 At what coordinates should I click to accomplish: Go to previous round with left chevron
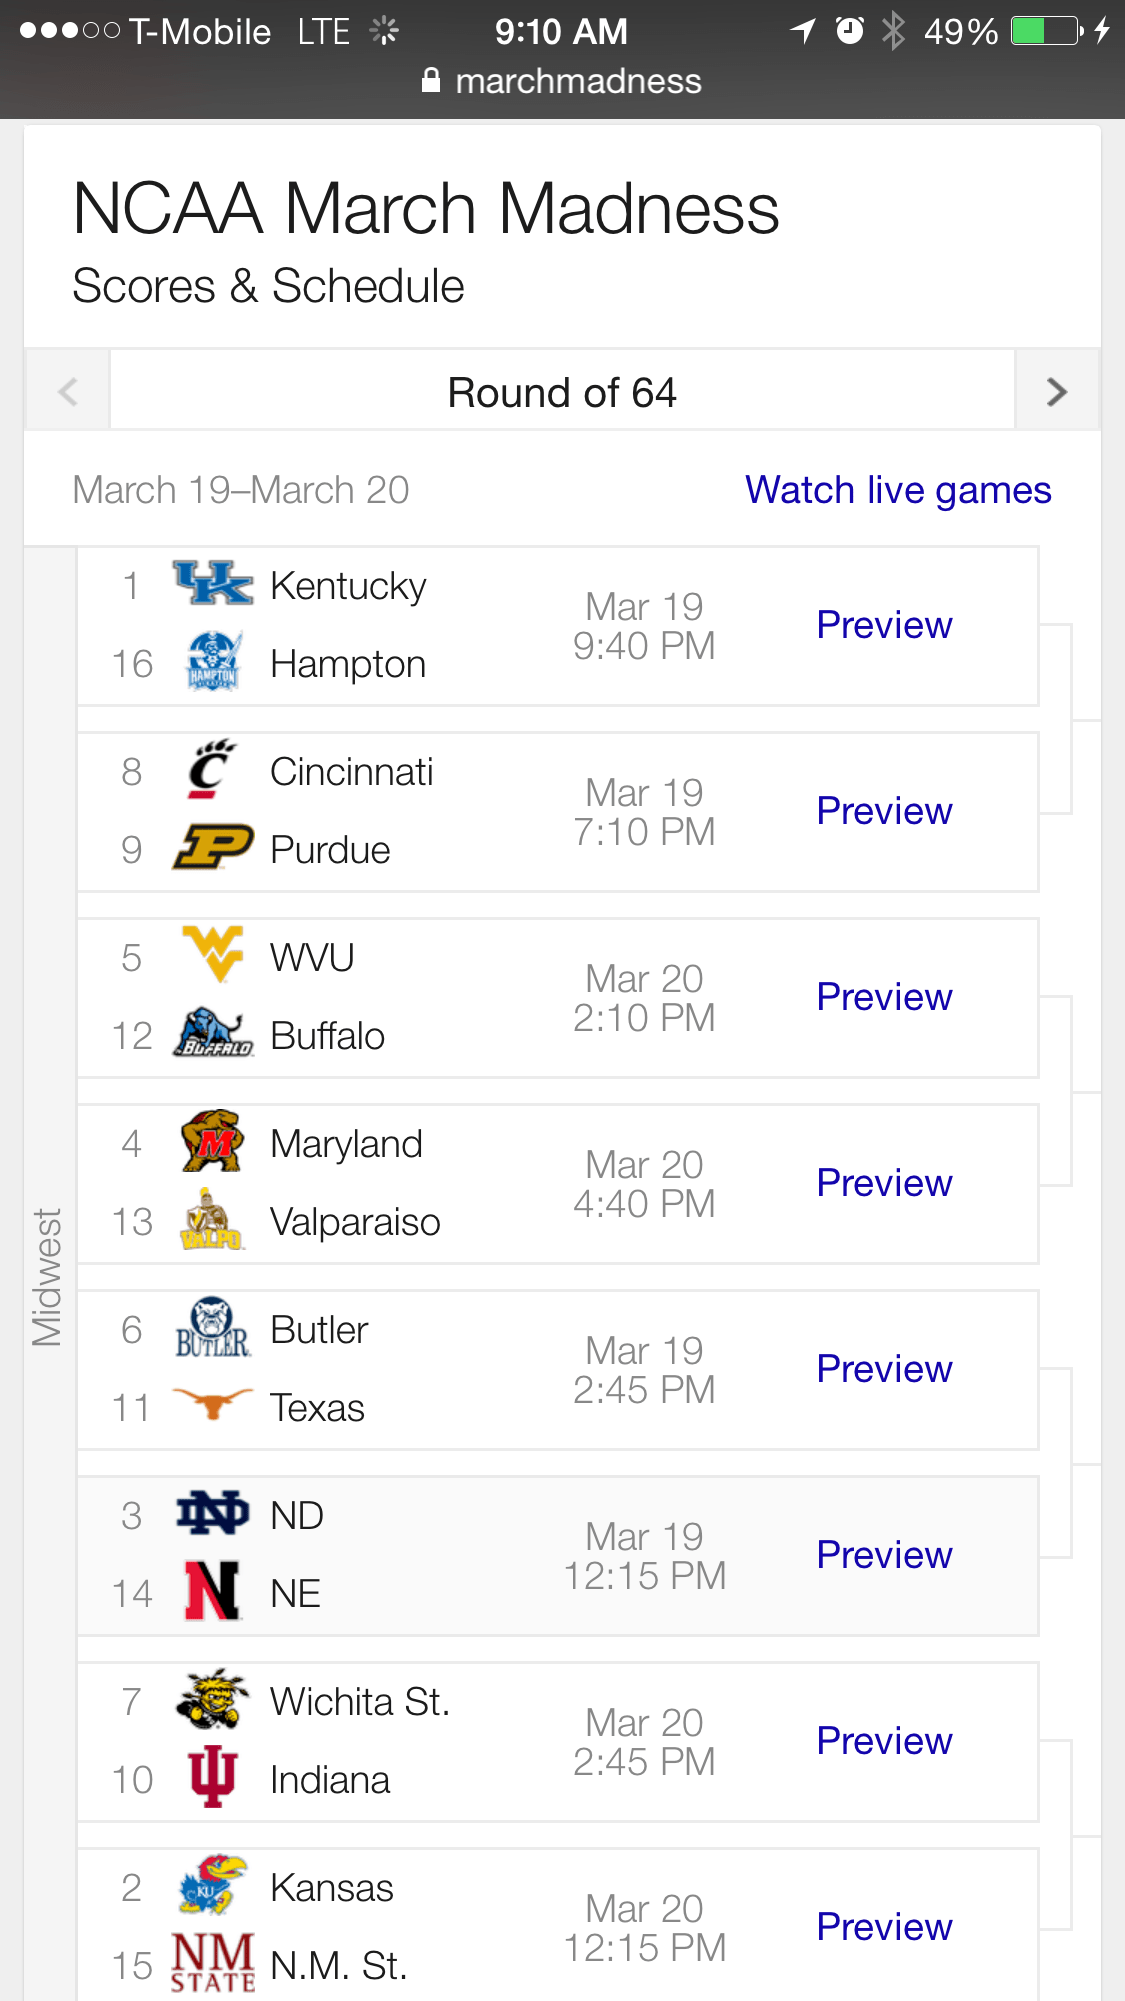point(68,392)
